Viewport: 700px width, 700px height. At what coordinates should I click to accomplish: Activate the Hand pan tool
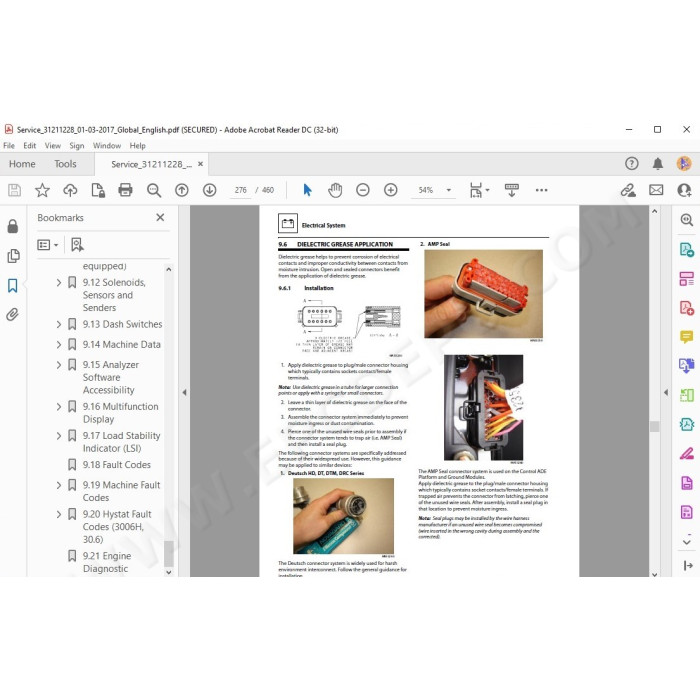click(335, 190)
